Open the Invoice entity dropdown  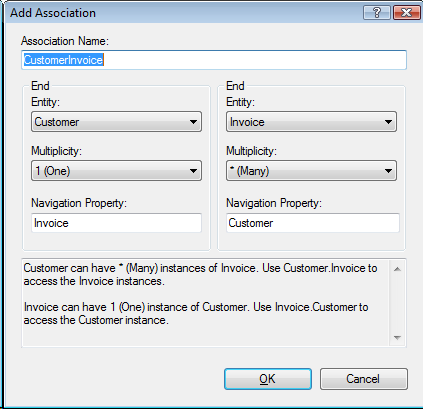(311, 122)
